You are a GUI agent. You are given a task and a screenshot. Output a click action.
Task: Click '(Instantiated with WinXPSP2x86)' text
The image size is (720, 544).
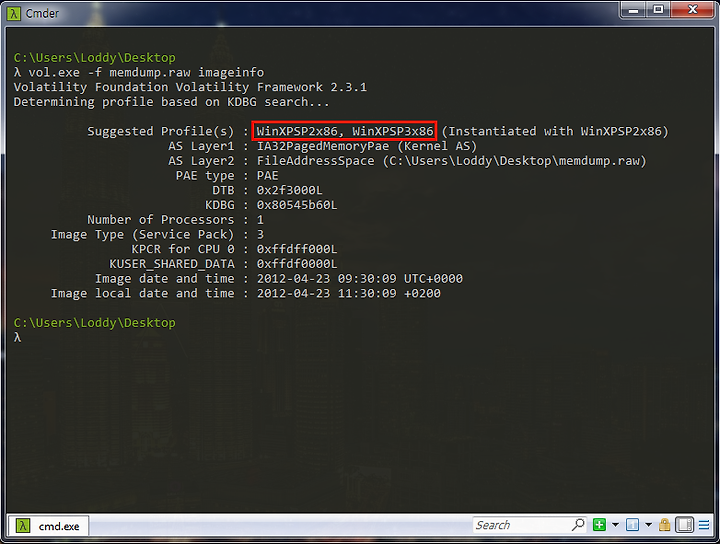555,131
